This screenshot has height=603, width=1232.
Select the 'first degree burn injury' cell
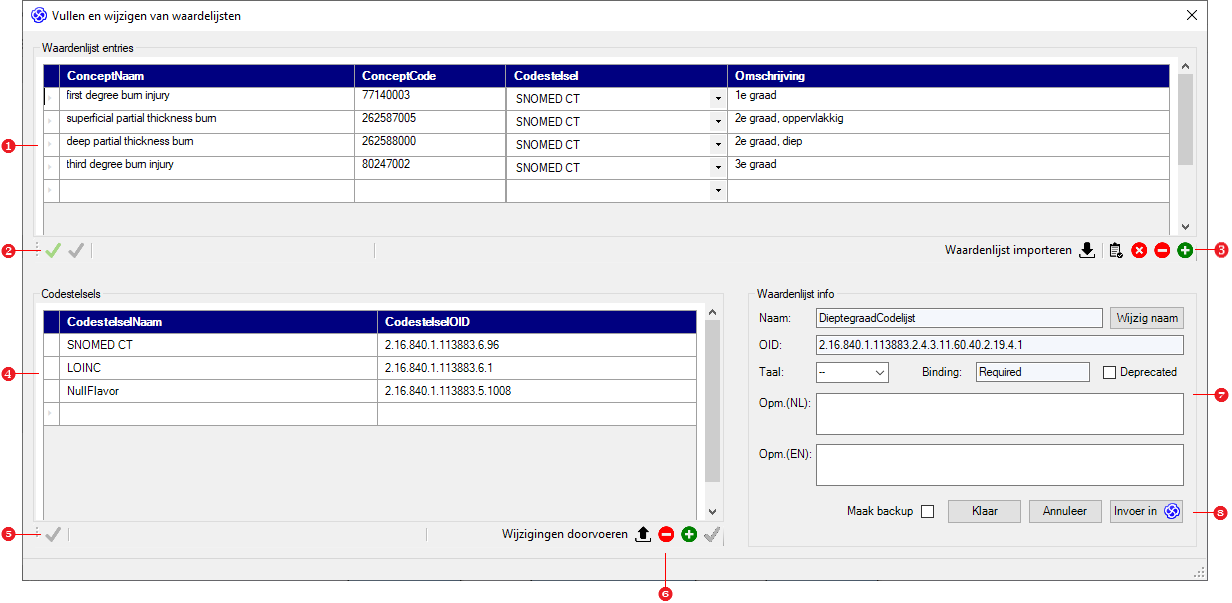207,98
